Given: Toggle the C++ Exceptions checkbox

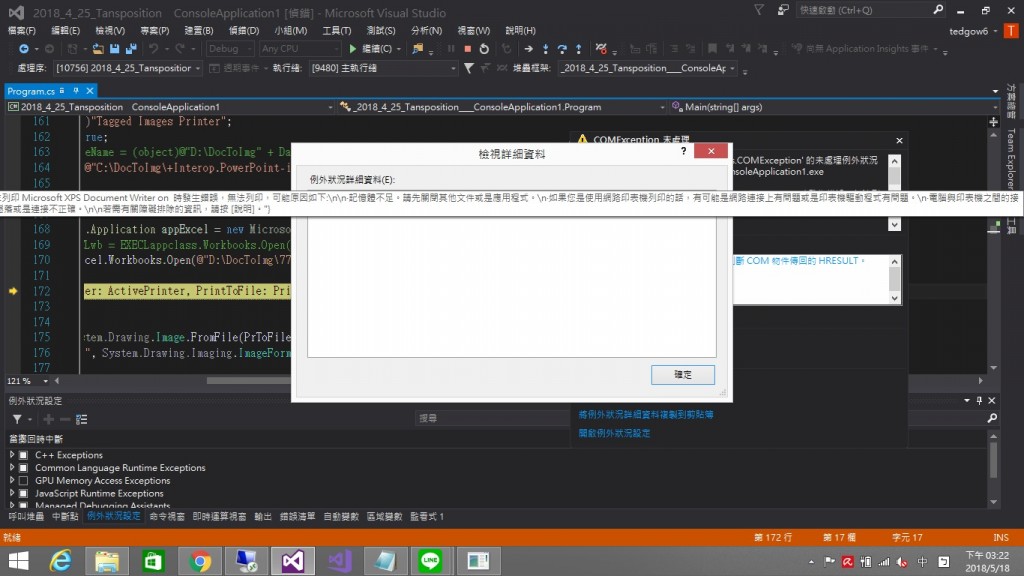Looking at the screenshot, I should point(24,455).
